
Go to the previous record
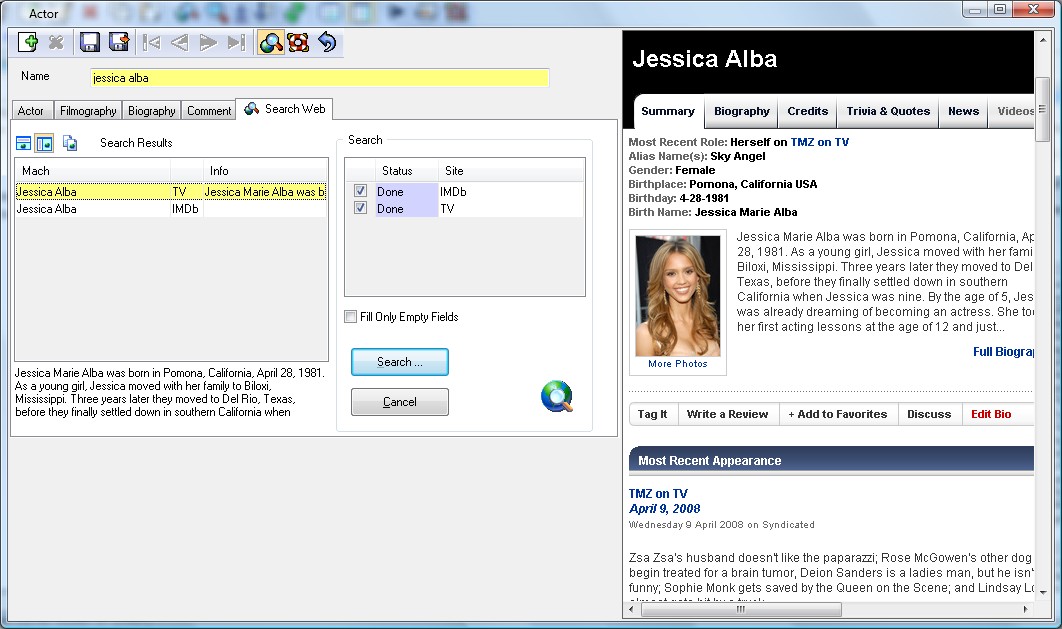point(179,43)
